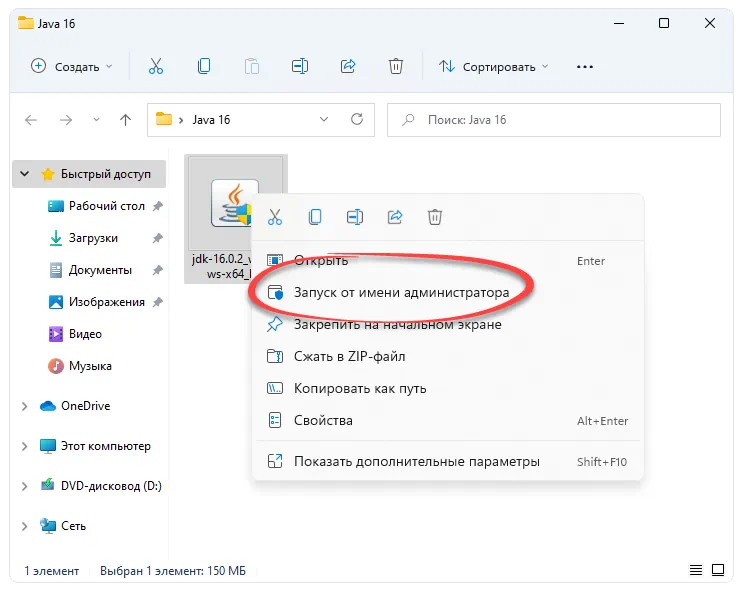
Task: Expand the address bar history dropdown
Action: 324,119
